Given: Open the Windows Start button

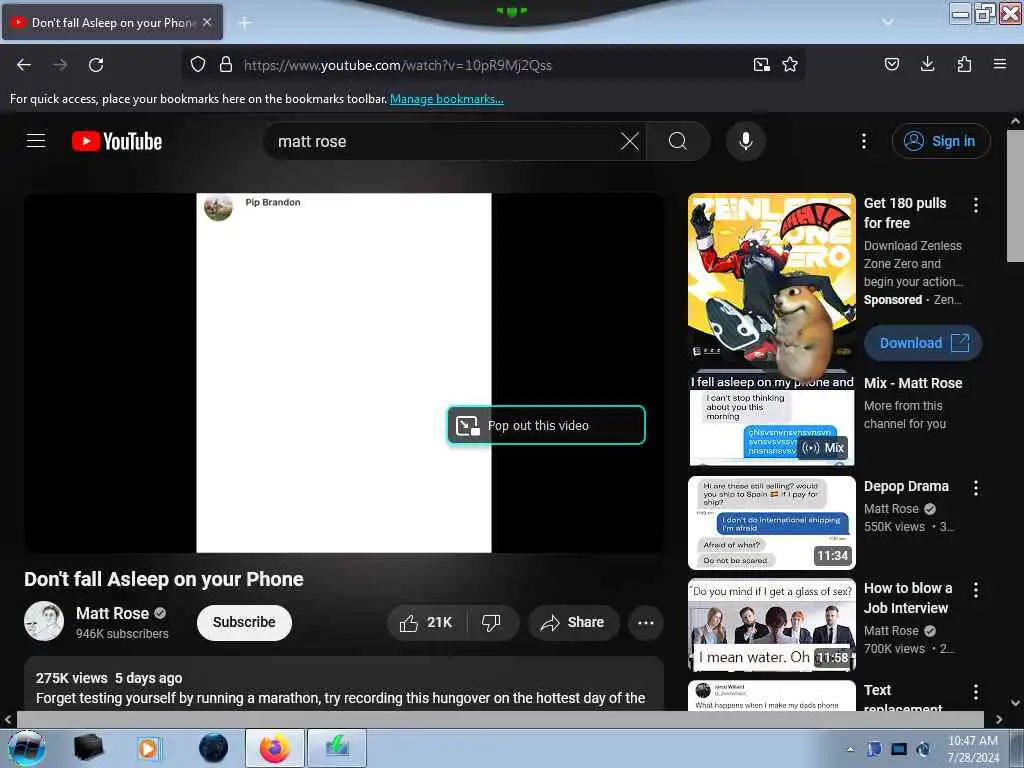Looking at the screenshot, I should tap(26, 748).
